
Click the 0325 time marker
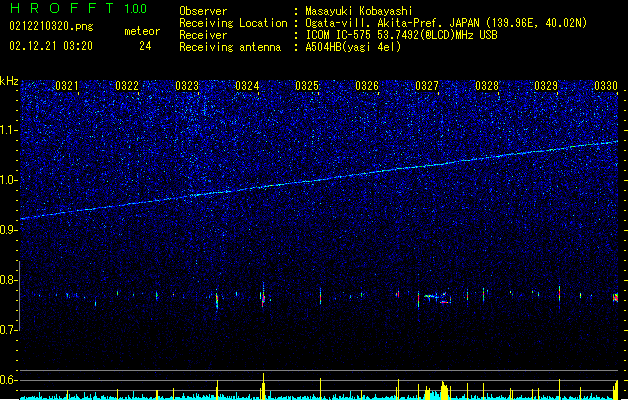pos(307,85)
